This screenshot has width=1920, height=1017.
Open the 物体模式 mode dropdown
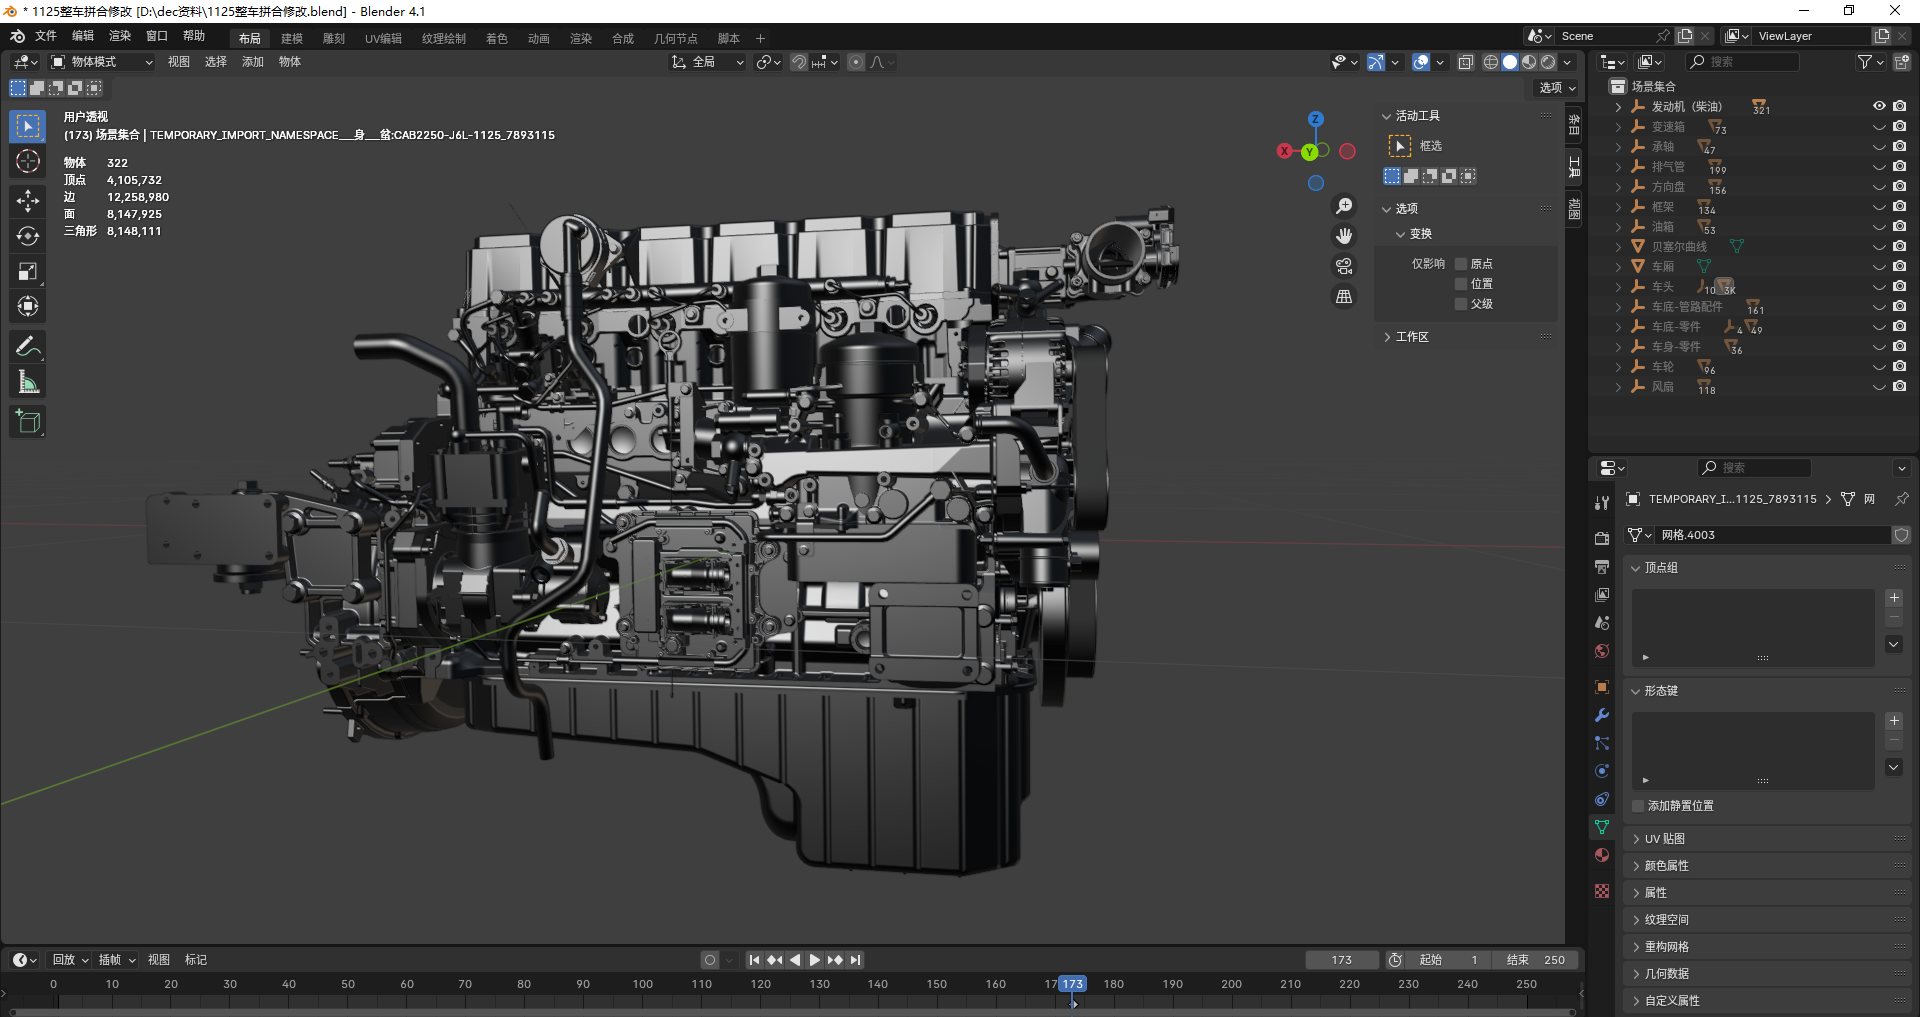coord(102,62)
